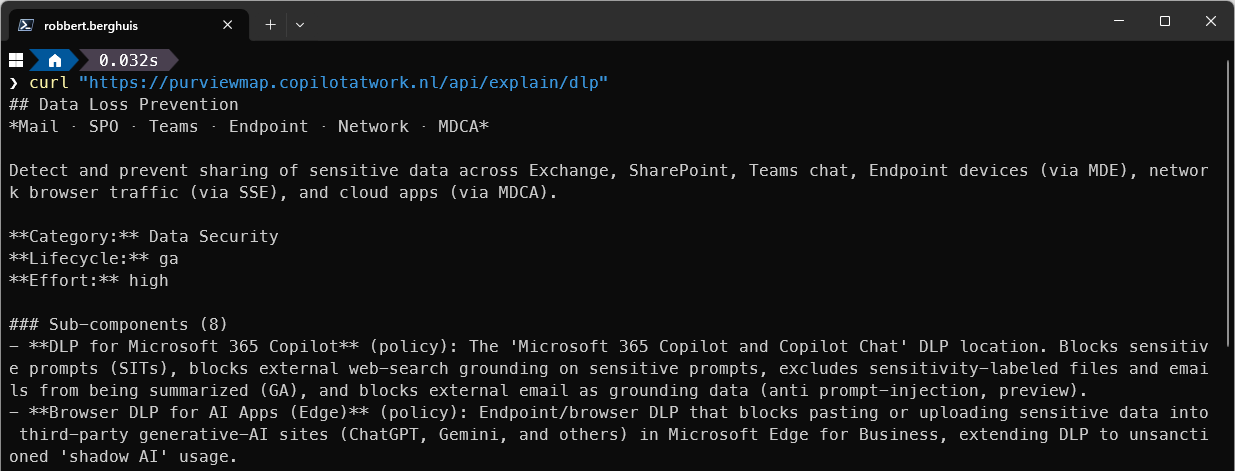Open a new terminal tab

(270, 24)
